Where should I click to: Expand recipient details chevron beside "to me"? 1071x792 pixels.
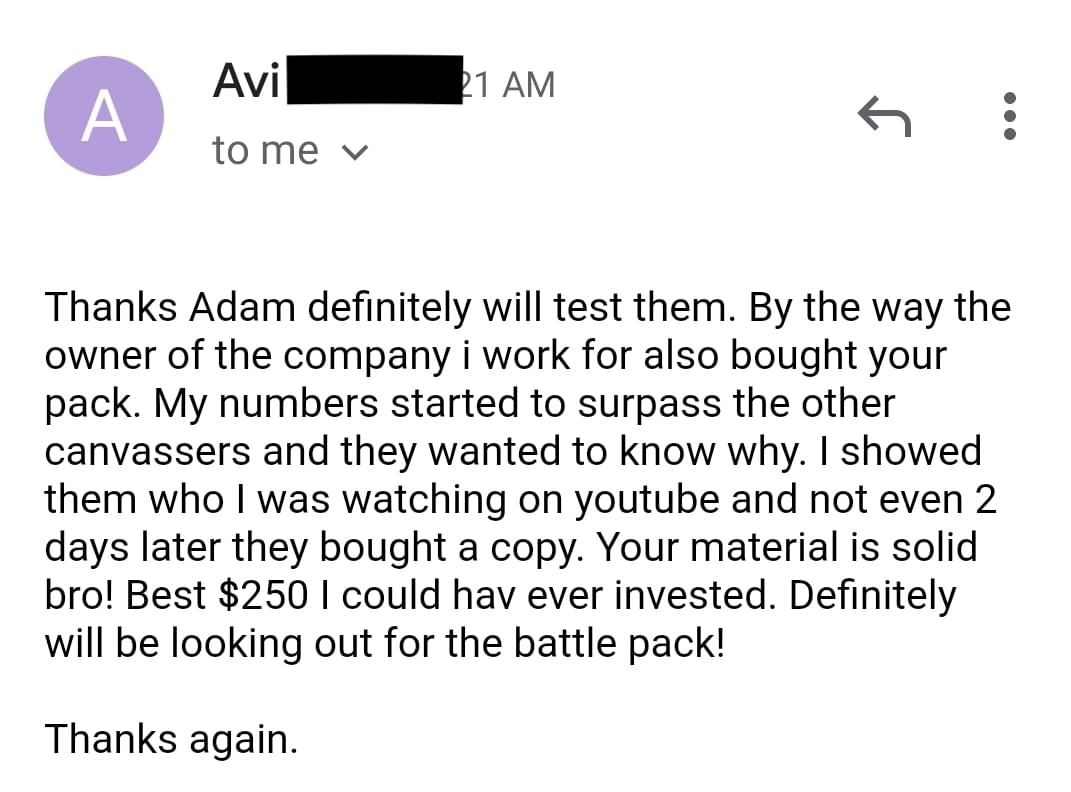354,152
